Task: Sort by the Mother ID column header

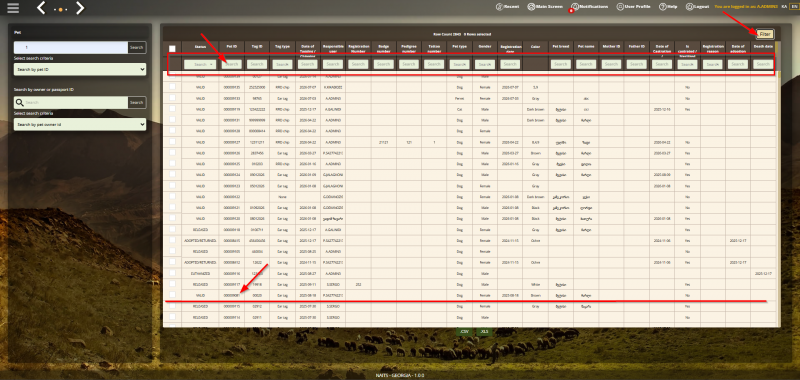Action: point(611,46)
